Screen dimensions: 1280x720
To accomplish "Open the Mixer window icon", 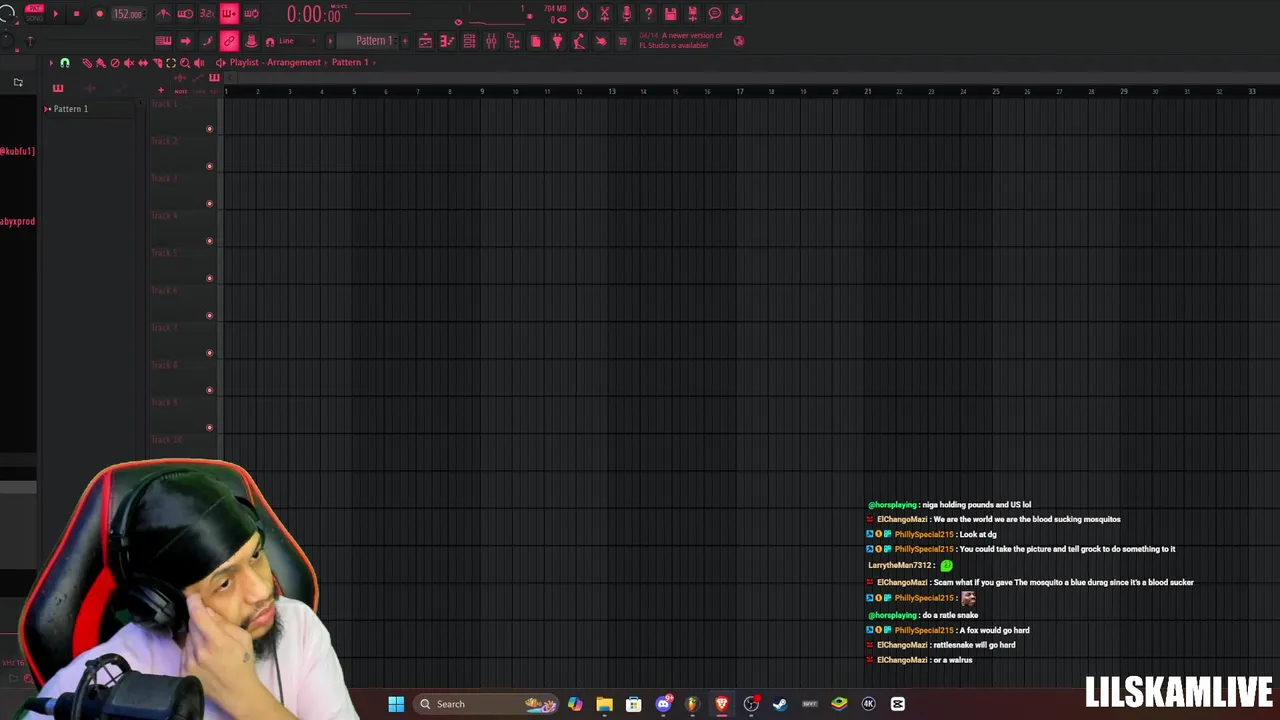I will [491, 41].
